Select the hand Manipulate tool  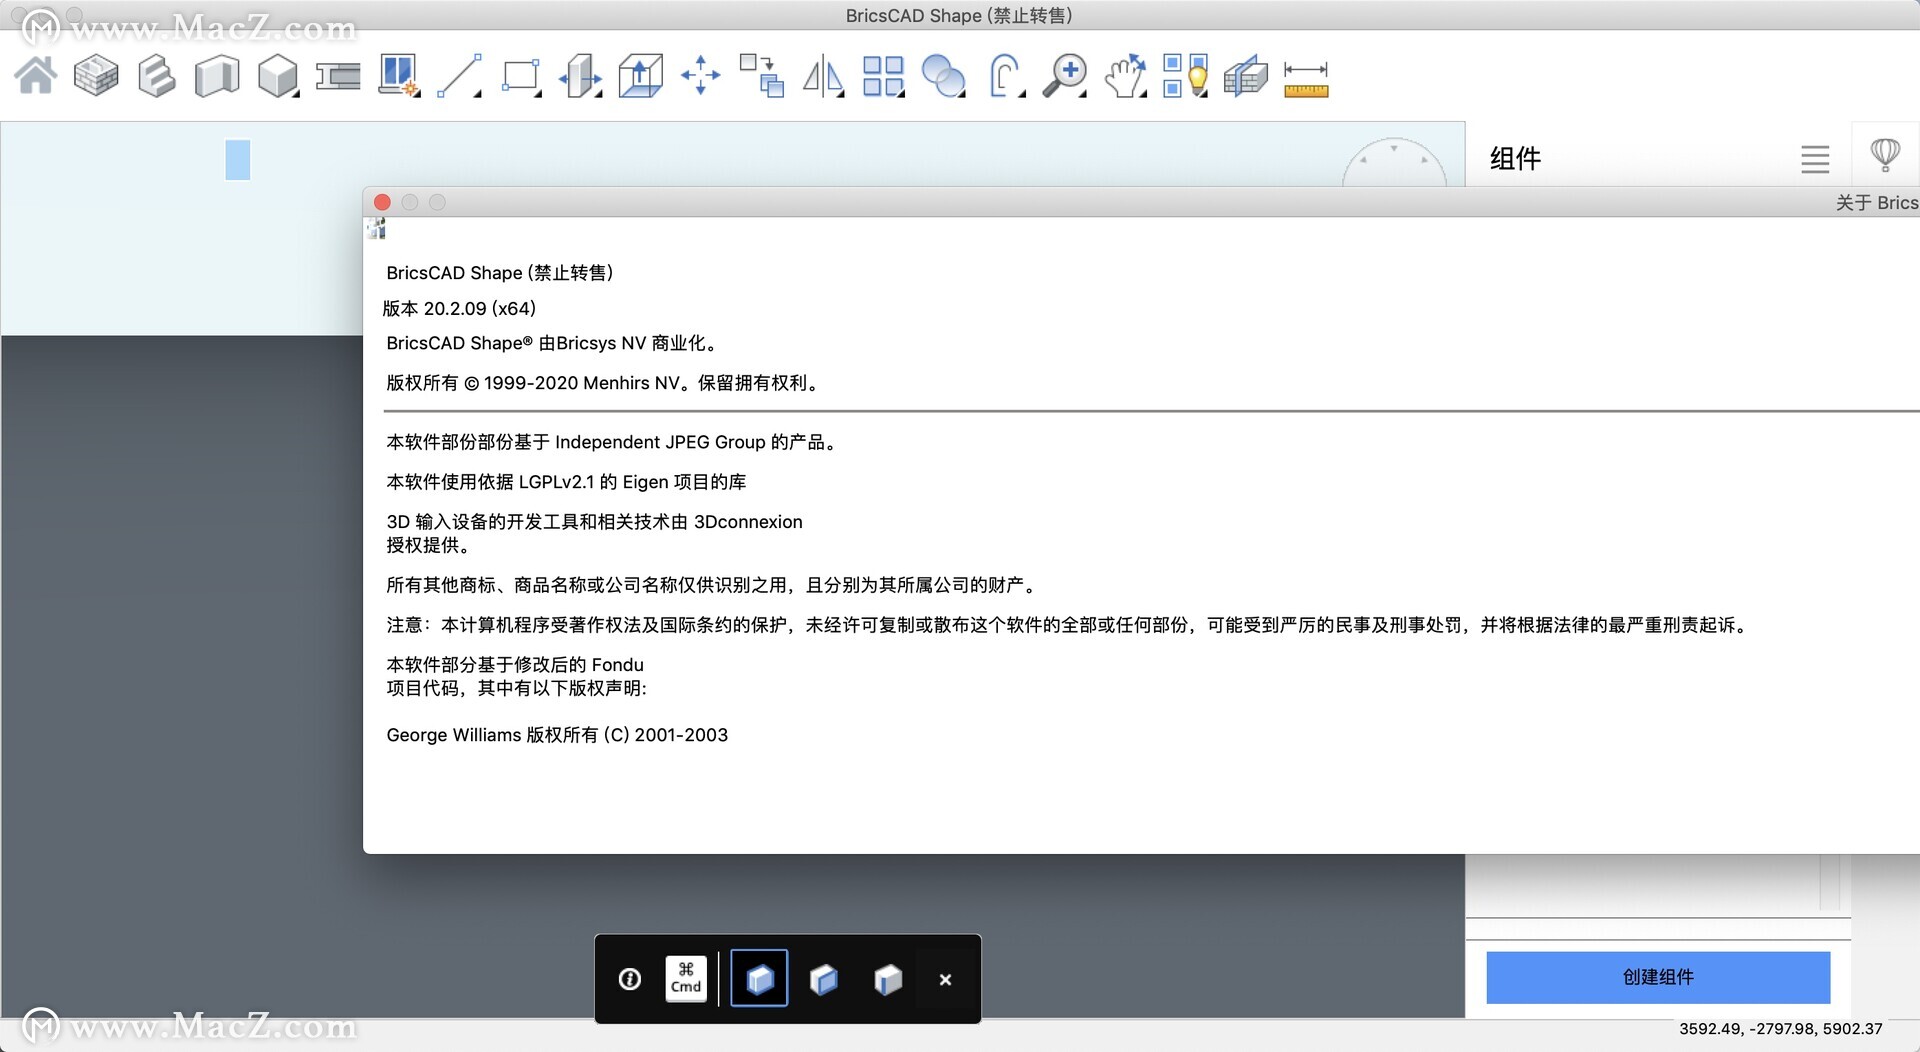(1126, 76)
